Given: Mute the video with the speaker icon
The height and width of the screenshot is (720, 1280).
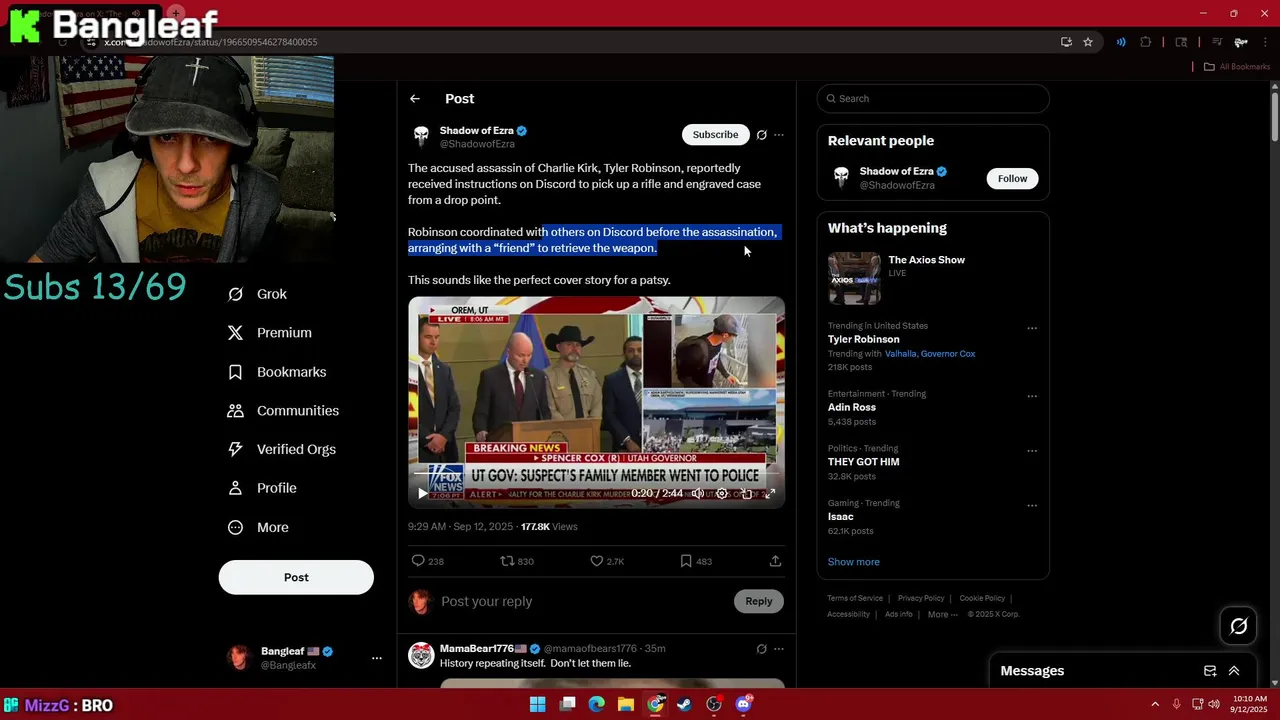Looking at the screenshot, I should (697, 493).
